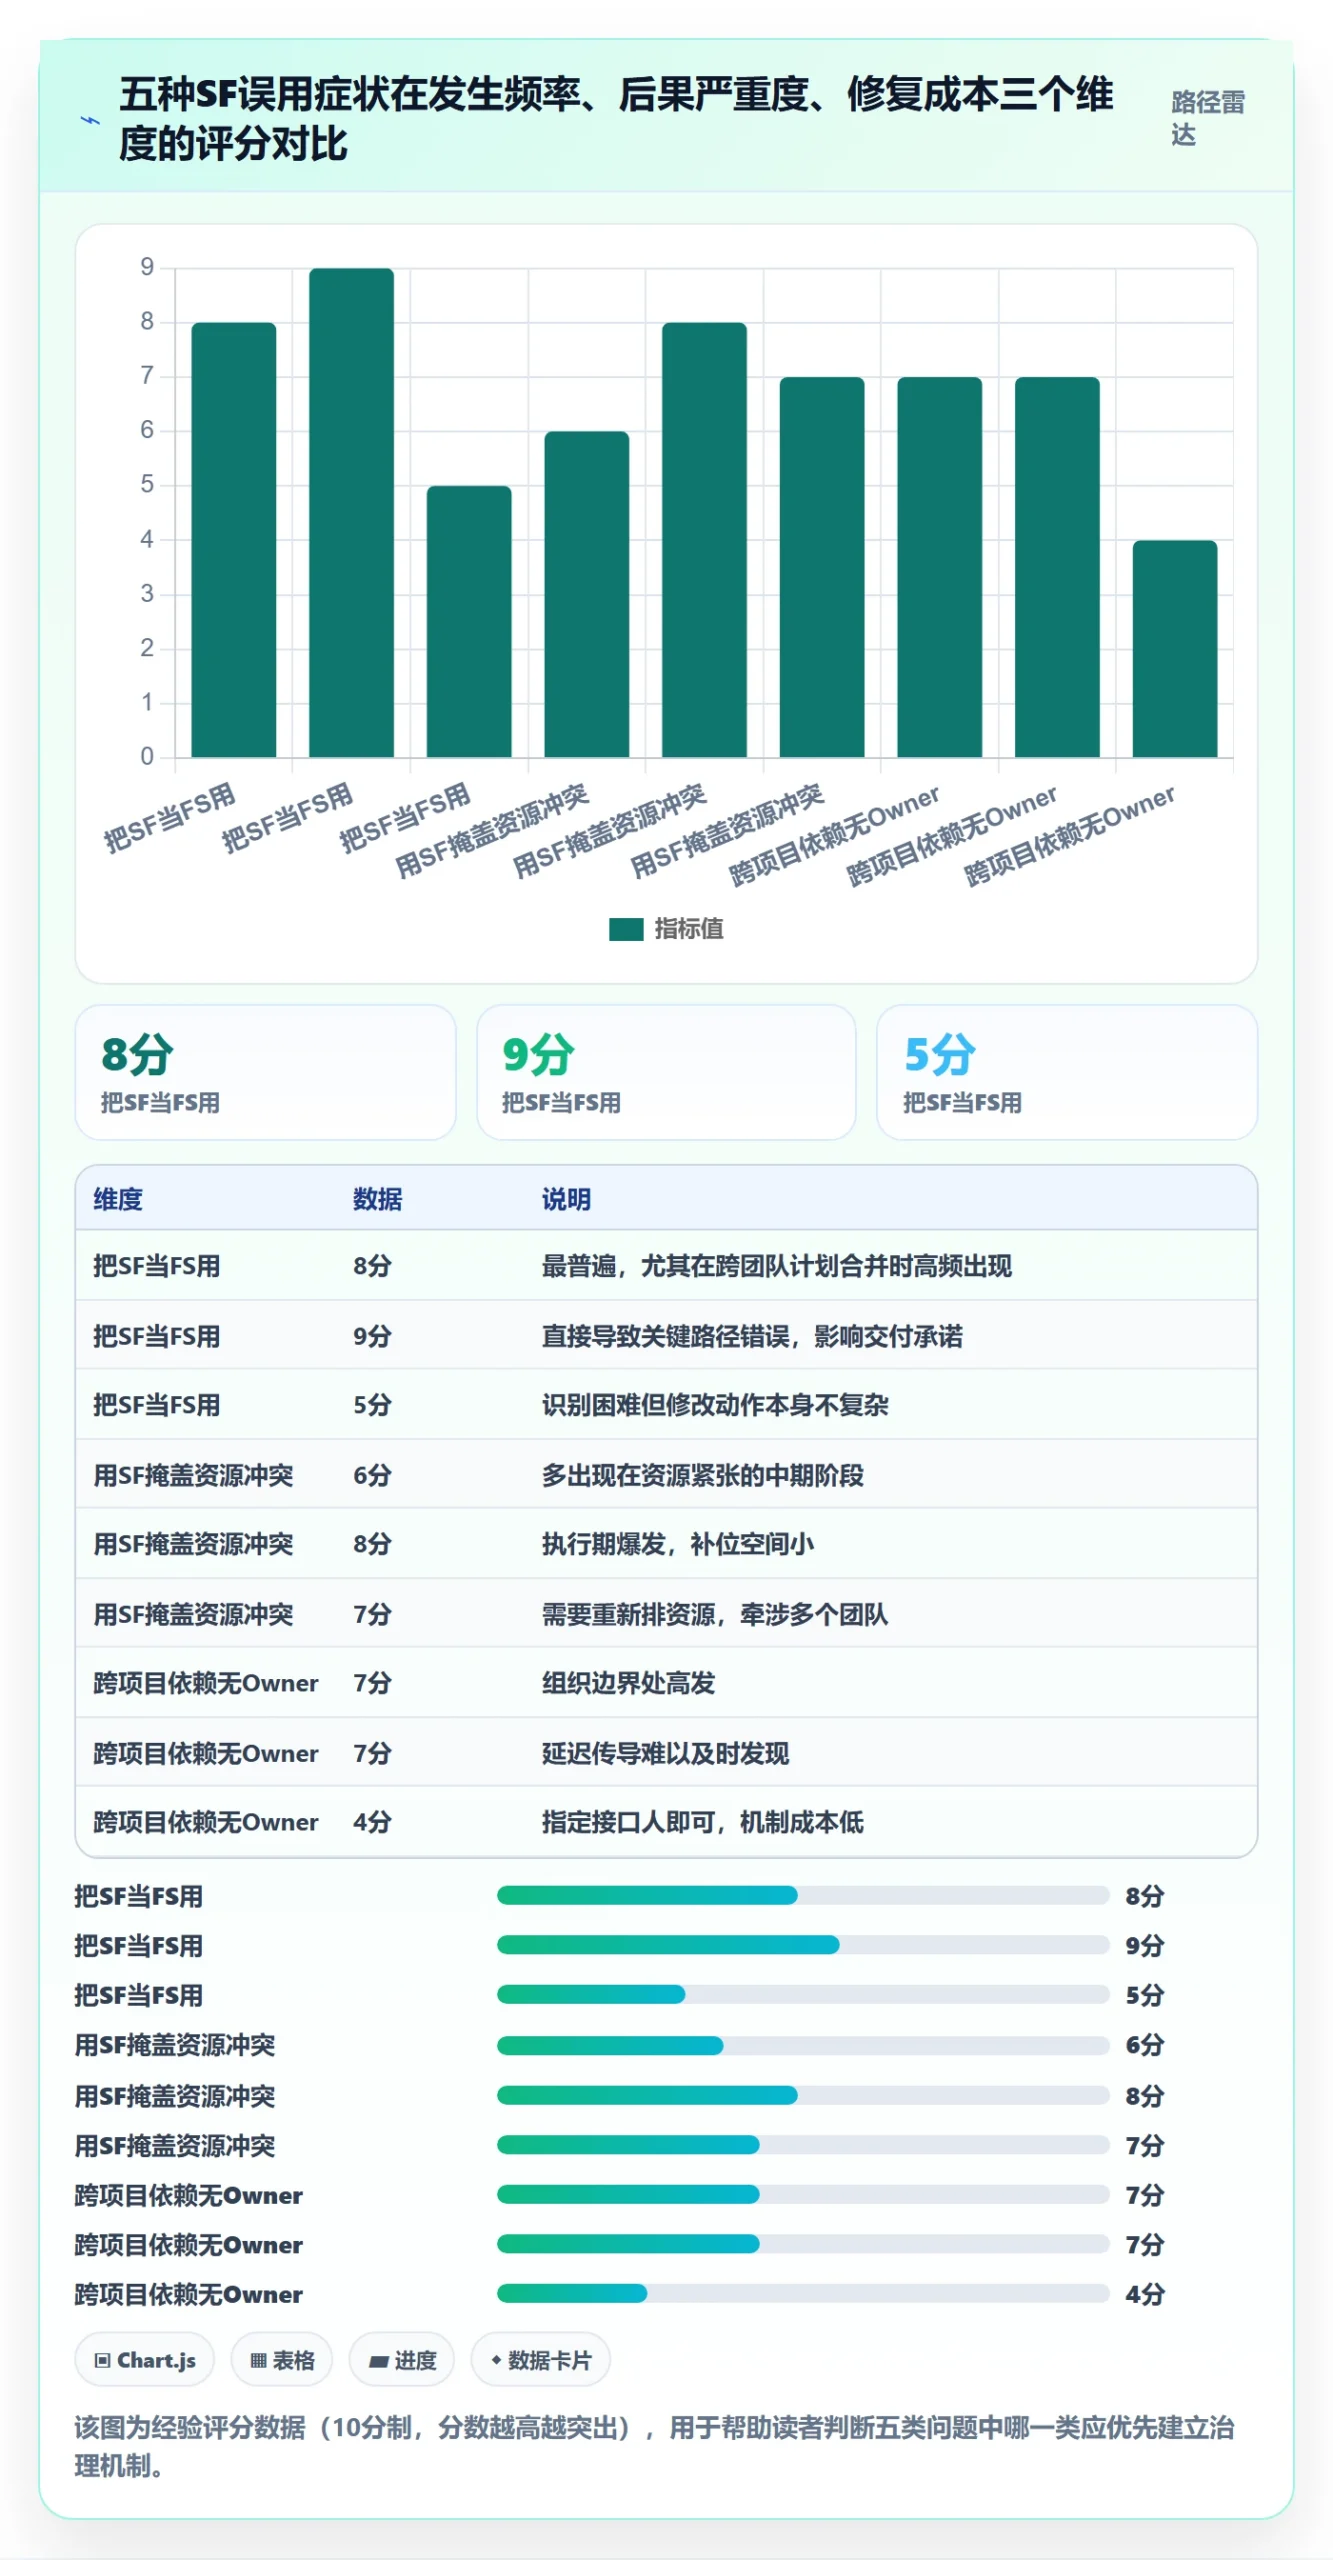Viewport: 1333px width, 2560px height.
Task: Click the progress bar labeled 6分
Action: 803,2045
